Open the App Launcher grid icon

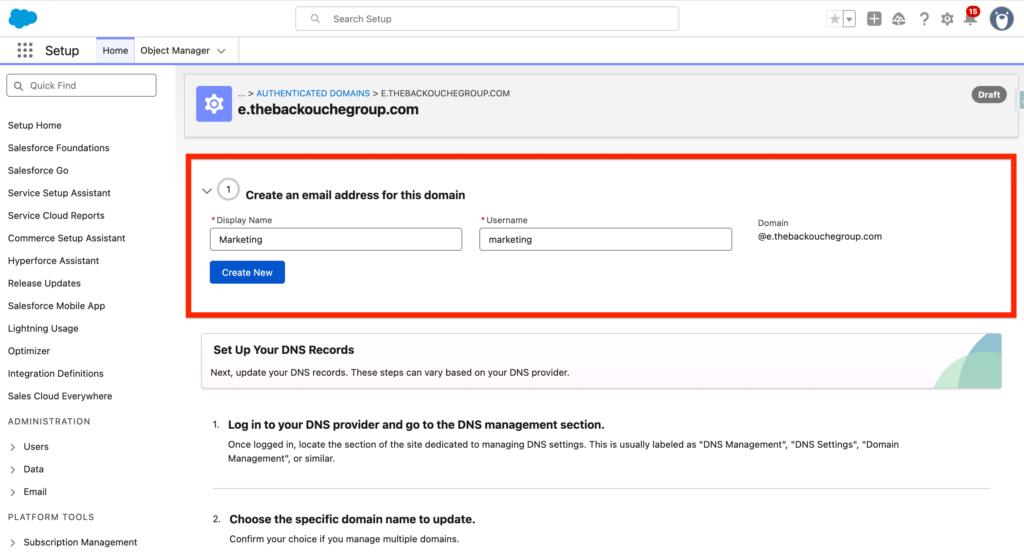25,51
